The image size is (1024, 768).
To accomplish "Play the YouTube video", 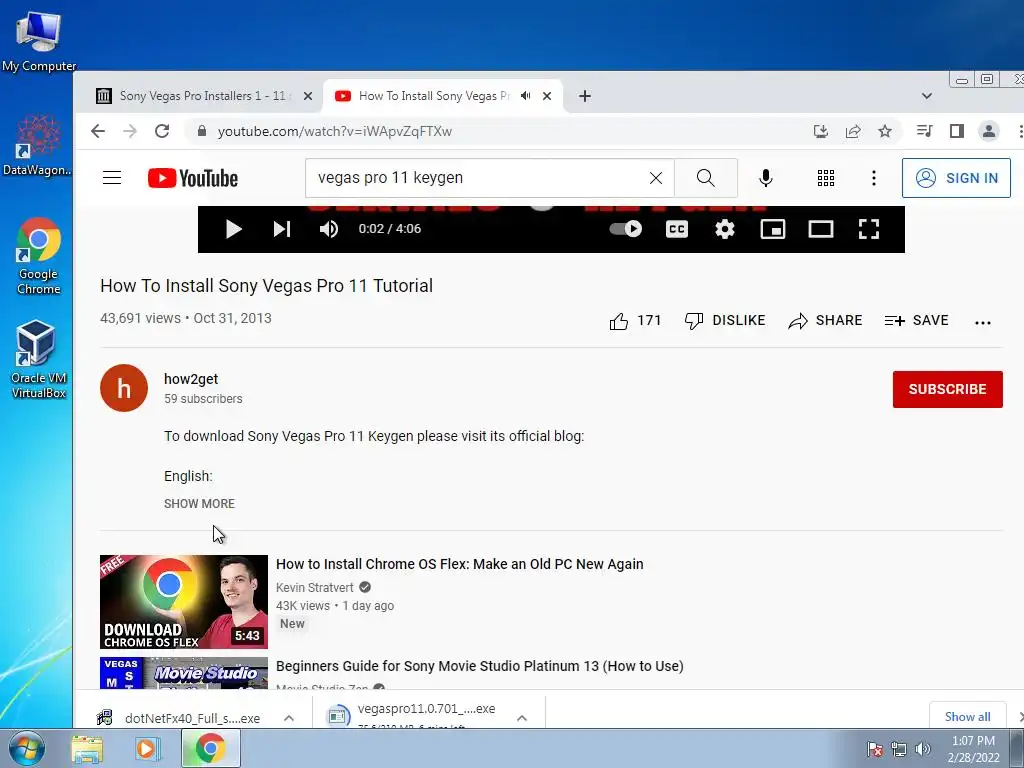I will coord(233,229).
